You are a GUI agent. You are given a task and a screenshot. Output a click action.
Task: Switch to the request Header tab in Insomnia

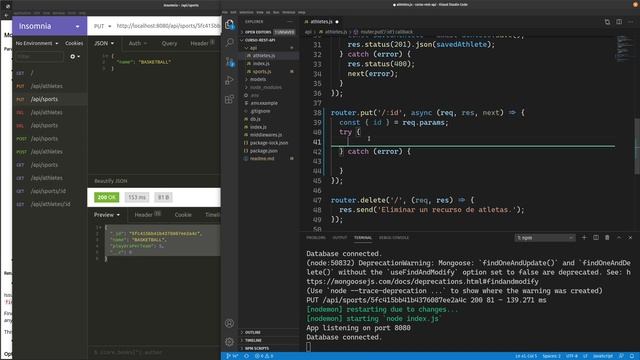coord(202,43)
